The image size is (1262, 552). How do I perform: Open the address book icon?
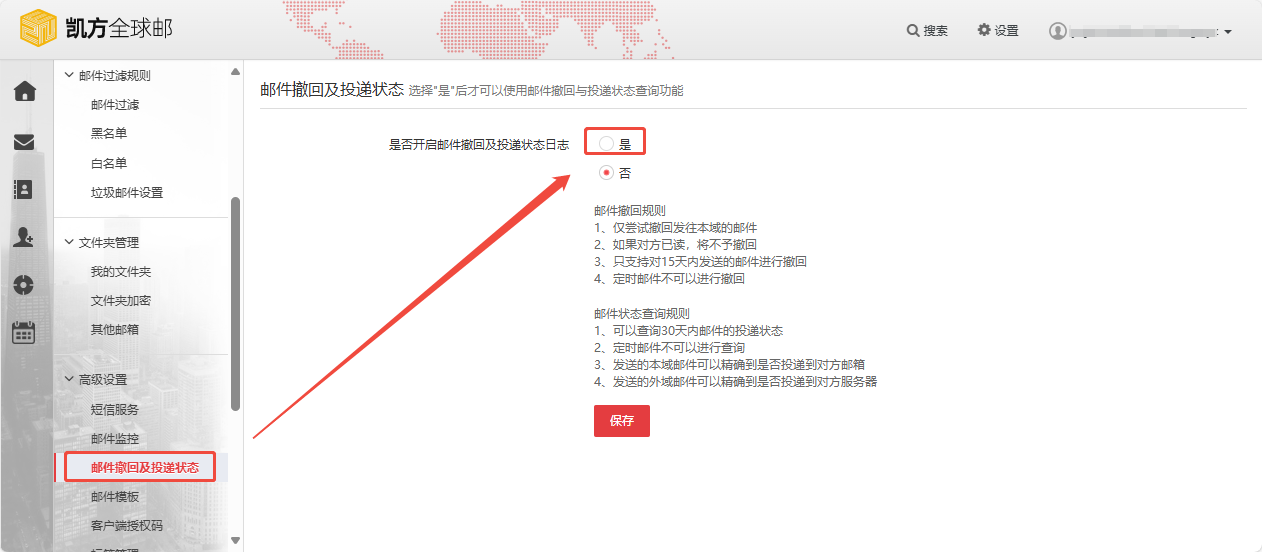point(24,189)
